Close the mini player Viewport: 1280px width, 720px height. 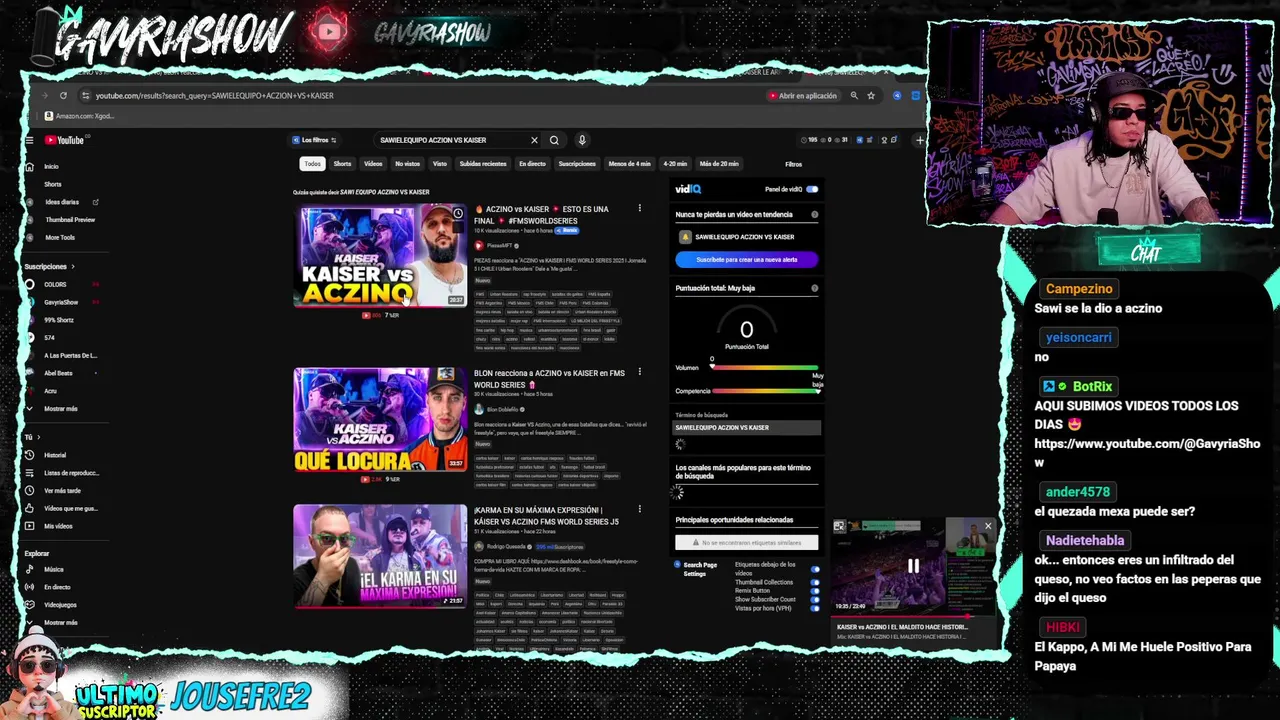[988, 526]
